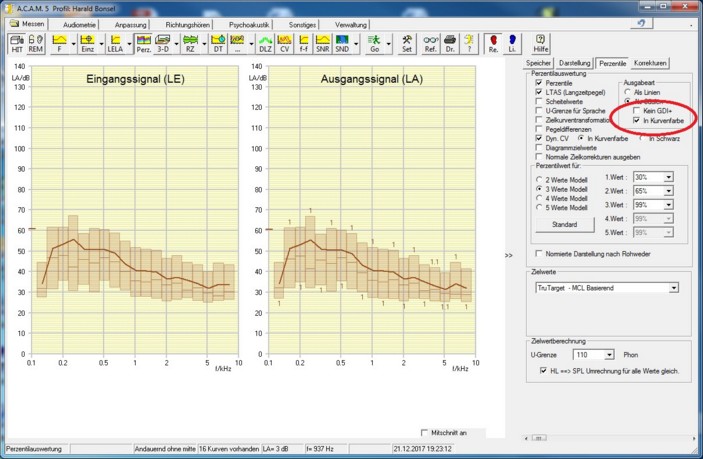Switch to the Anpassung tab
Image resolution: width=703 pixels, height=459 pixels.
130,25
